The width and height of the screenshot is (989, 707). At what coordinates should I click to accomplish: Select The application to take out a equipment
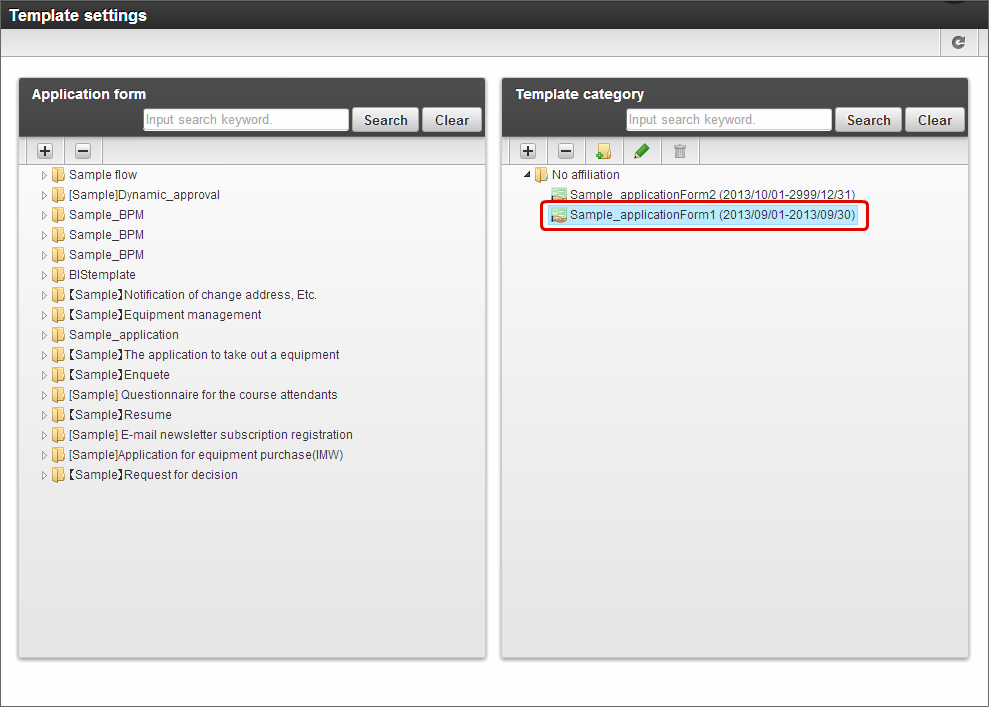coord(204,355)
